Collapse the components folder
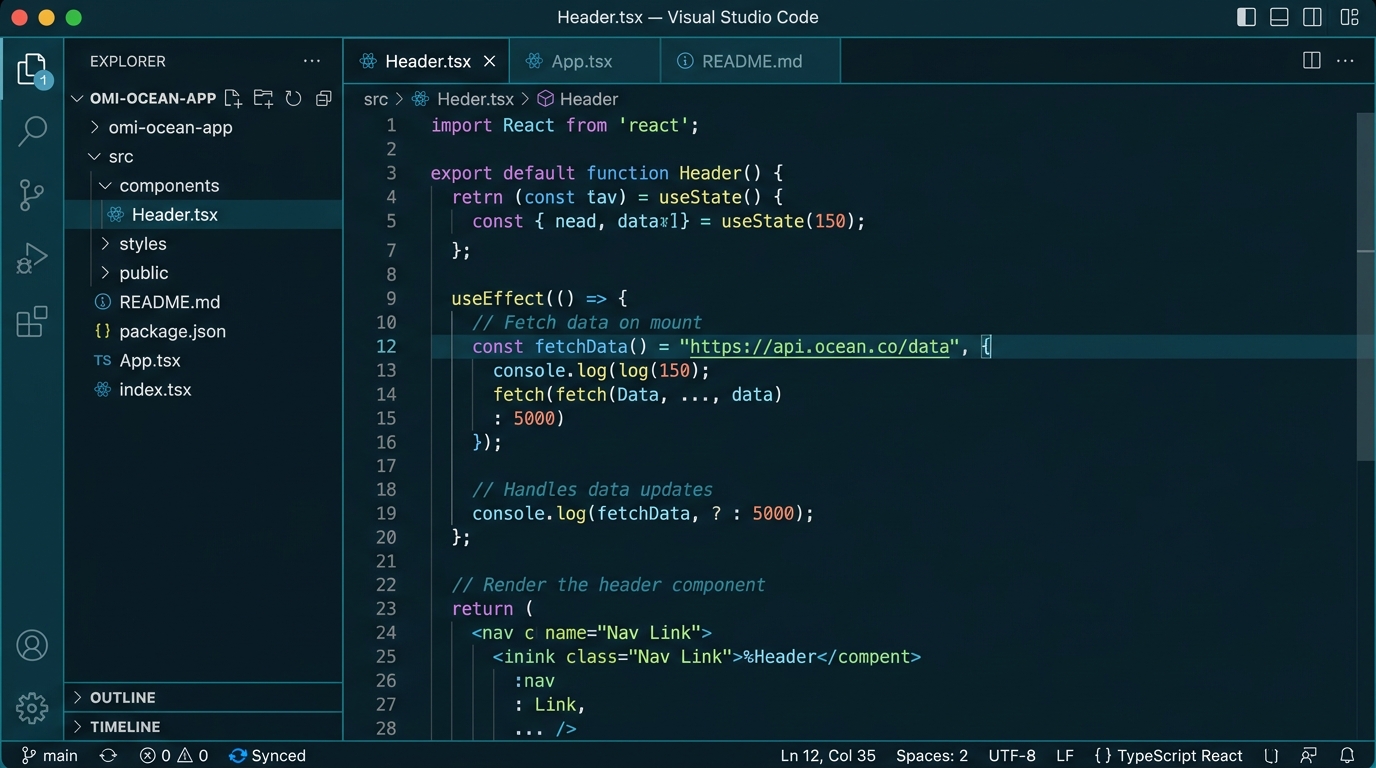Screen dimensions: 1376x768 105,185
